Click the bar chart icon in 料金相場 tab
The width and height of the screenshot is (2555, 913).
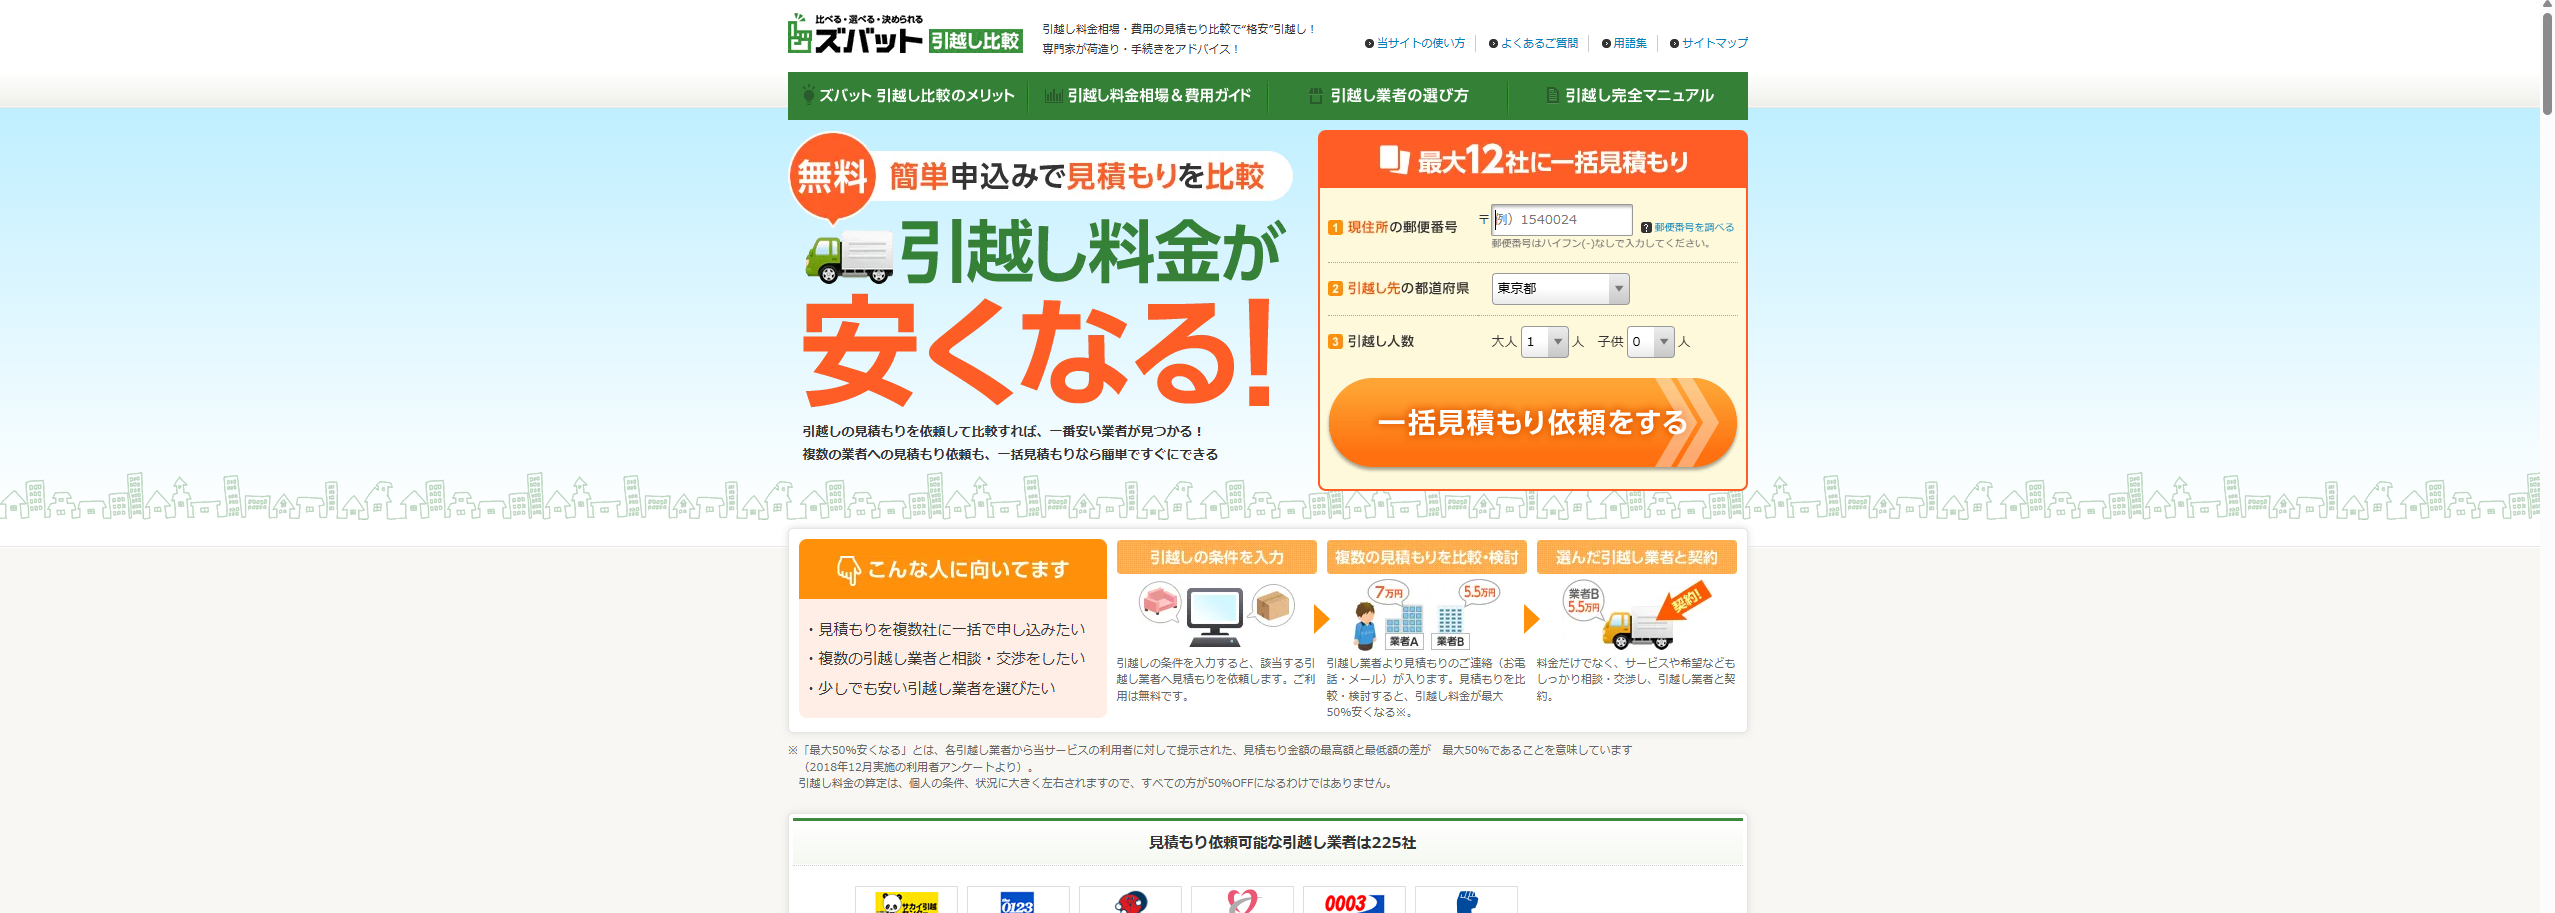[x=1053, y=96]
